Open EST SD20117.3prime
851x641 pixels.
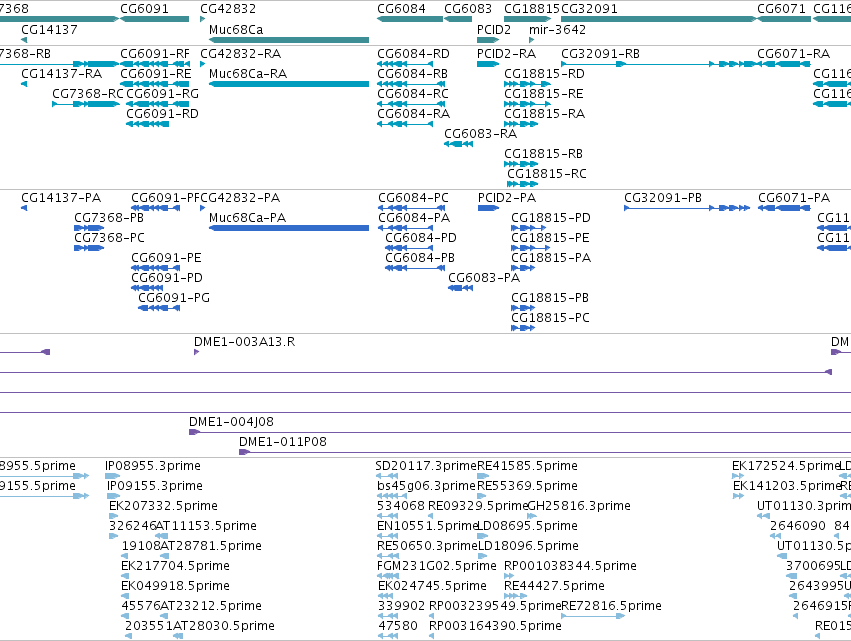tap(426, 466)
